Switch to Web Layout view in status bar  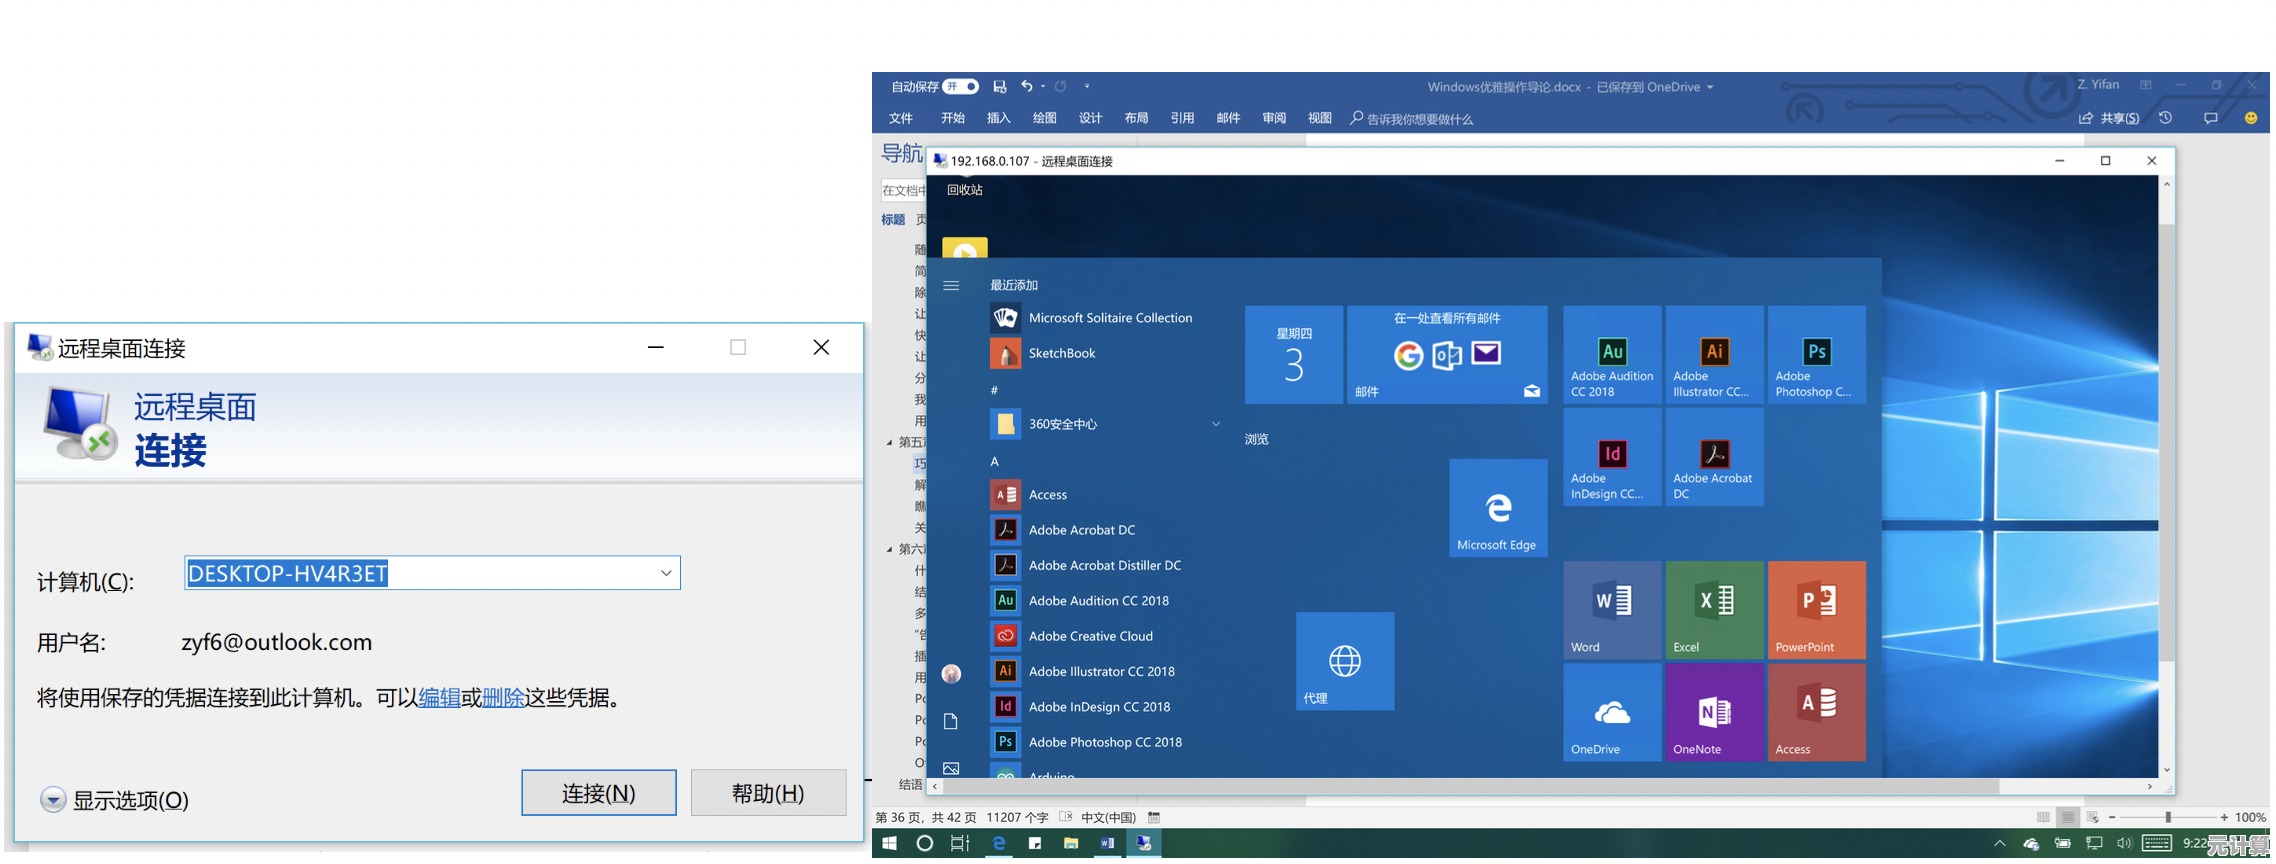2092,817
